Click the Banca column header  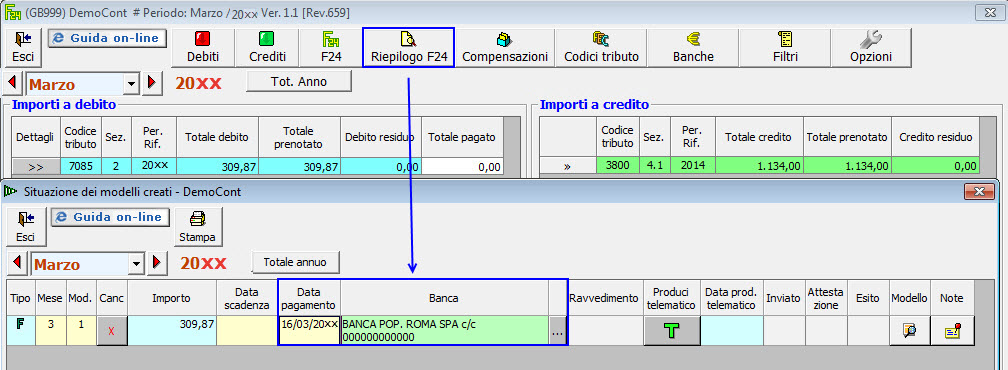click(x=444, y=298)
